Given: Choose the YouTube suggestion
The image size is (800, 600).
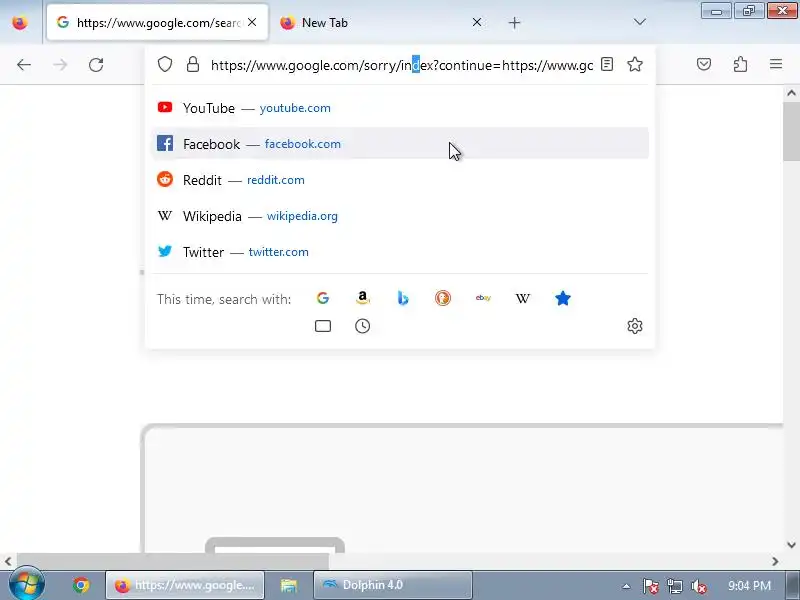Looking at the screenshot, I should 400,108.
